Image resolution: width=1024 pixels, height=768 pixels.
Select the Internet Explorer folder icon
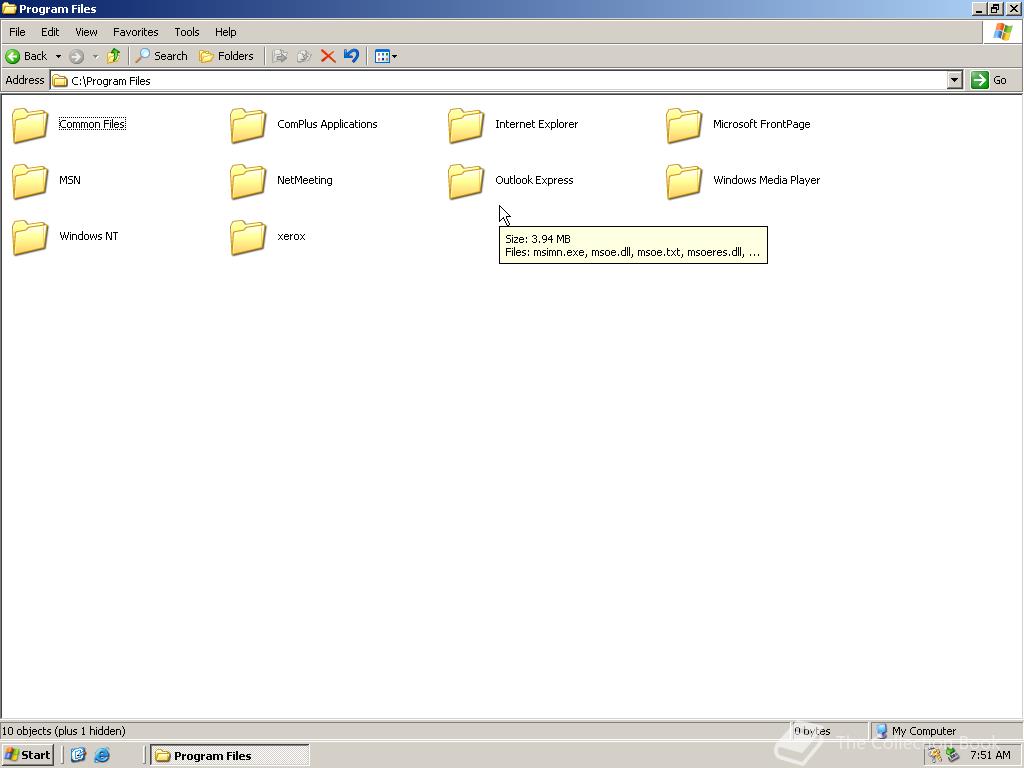tap(466, 124)
